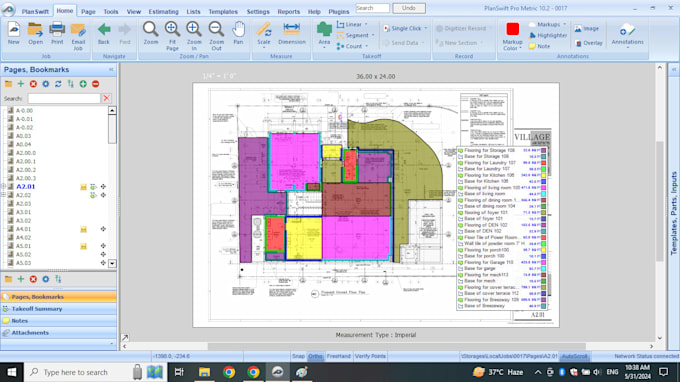Toggle Single Click takeoff mode

tap(403, 29)
